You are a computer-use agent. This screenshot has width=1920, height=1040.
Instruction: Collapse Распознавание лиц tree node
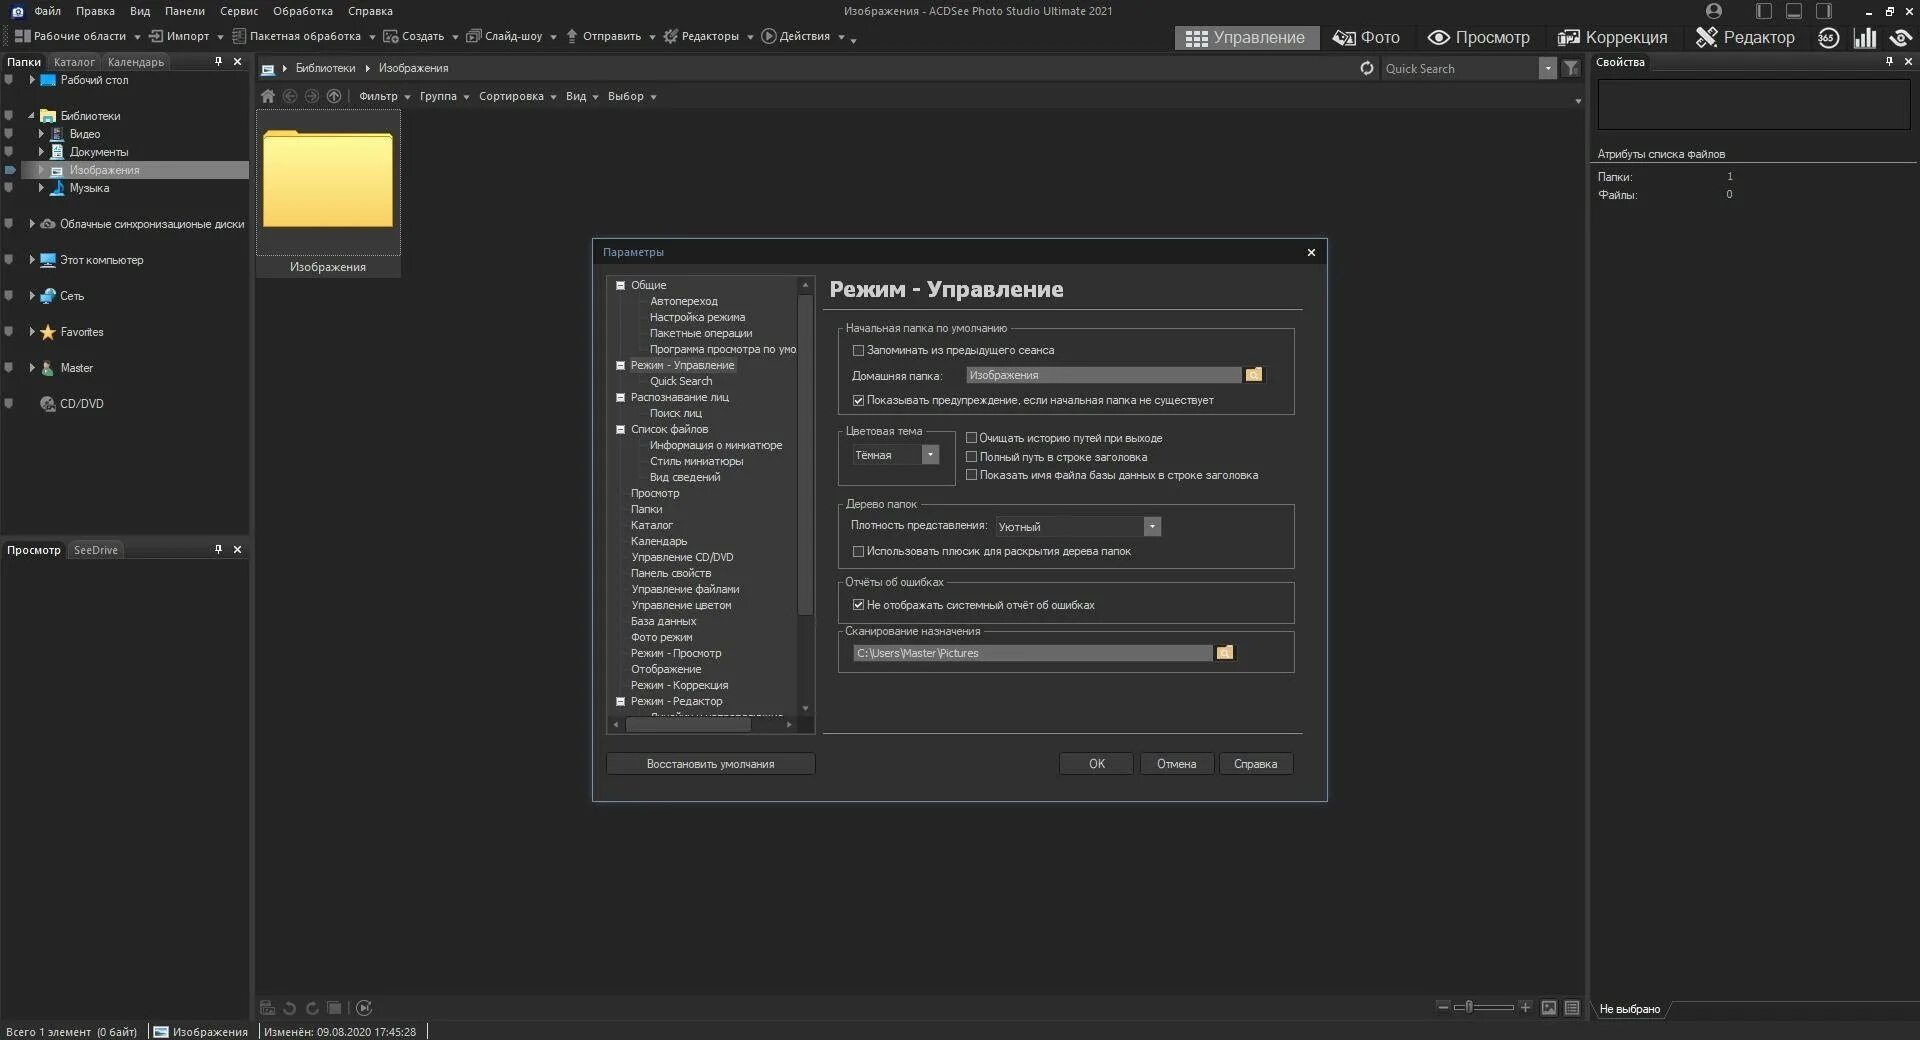coord(620,397)
